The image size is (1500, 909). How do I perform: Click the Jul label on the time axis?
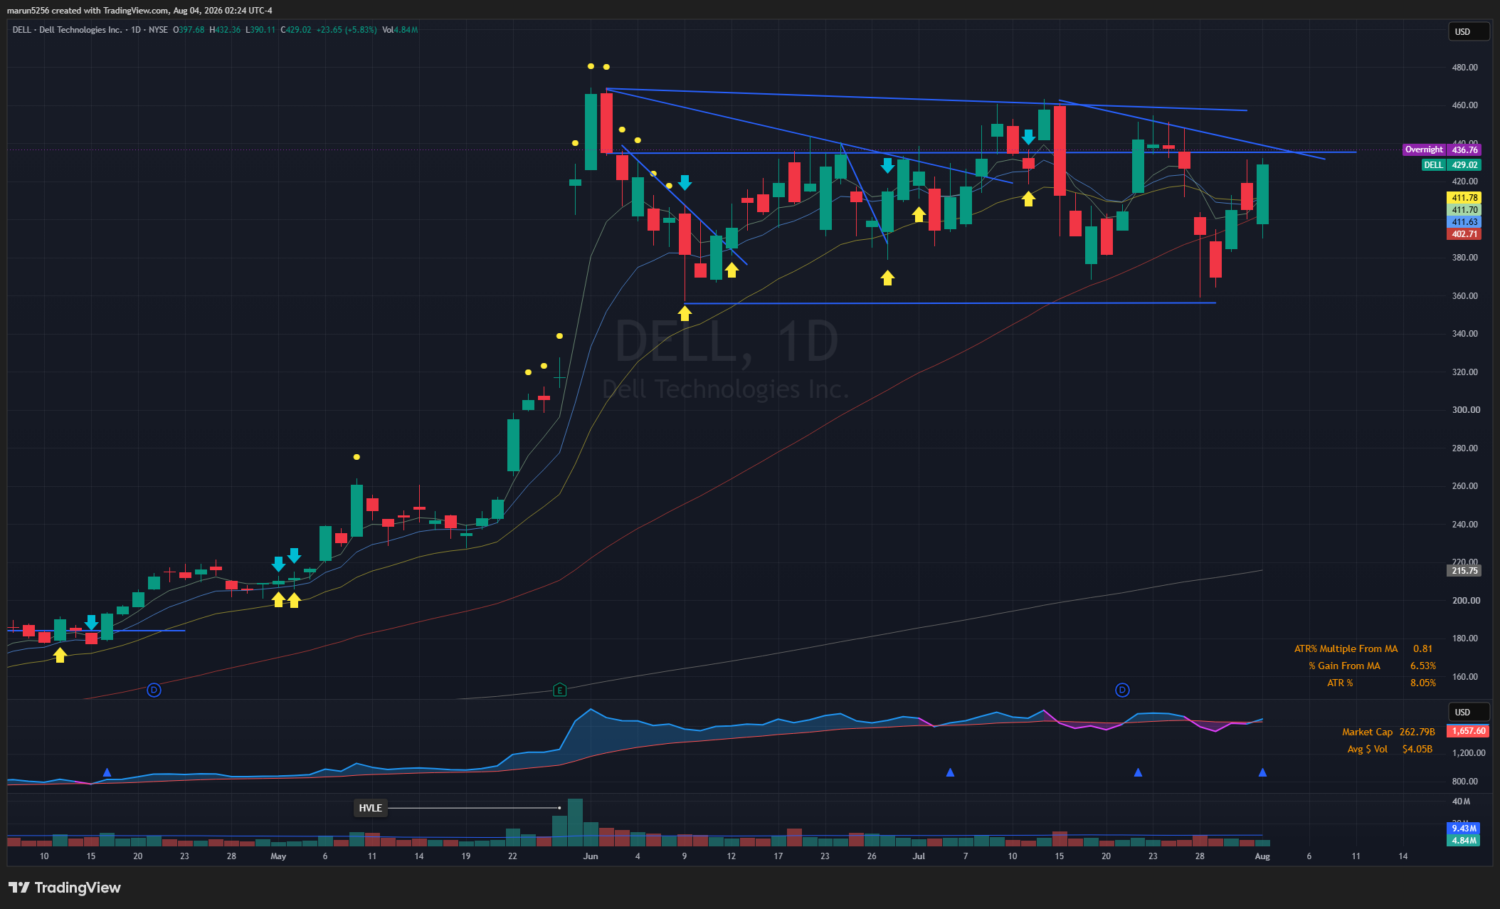(919, 856)
